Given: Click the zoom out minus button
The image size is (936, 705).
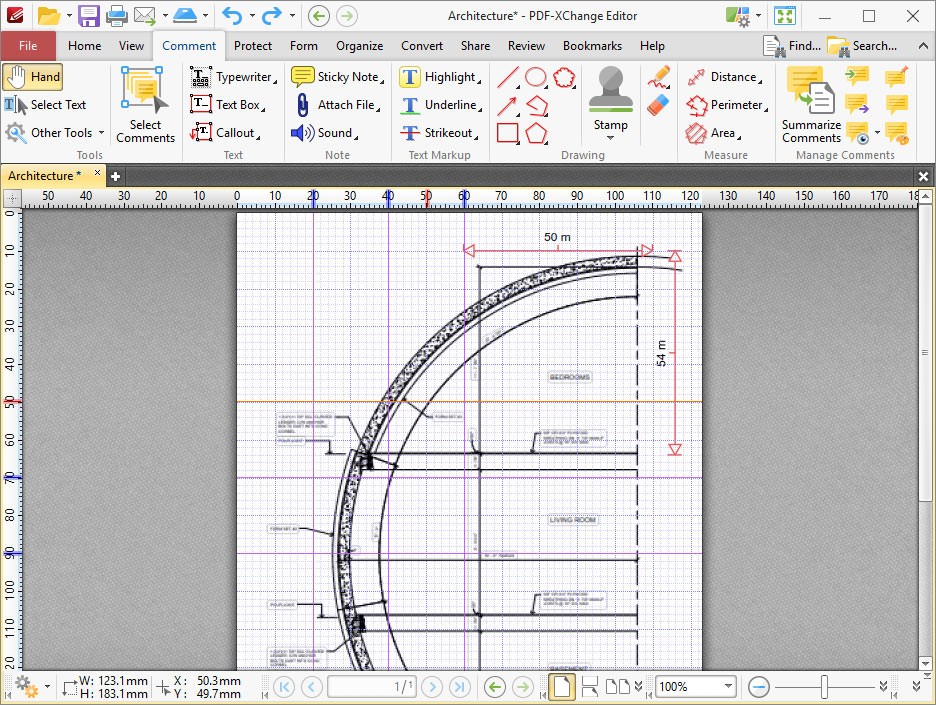Looking at the screenshot, I should tap(758, 686).
